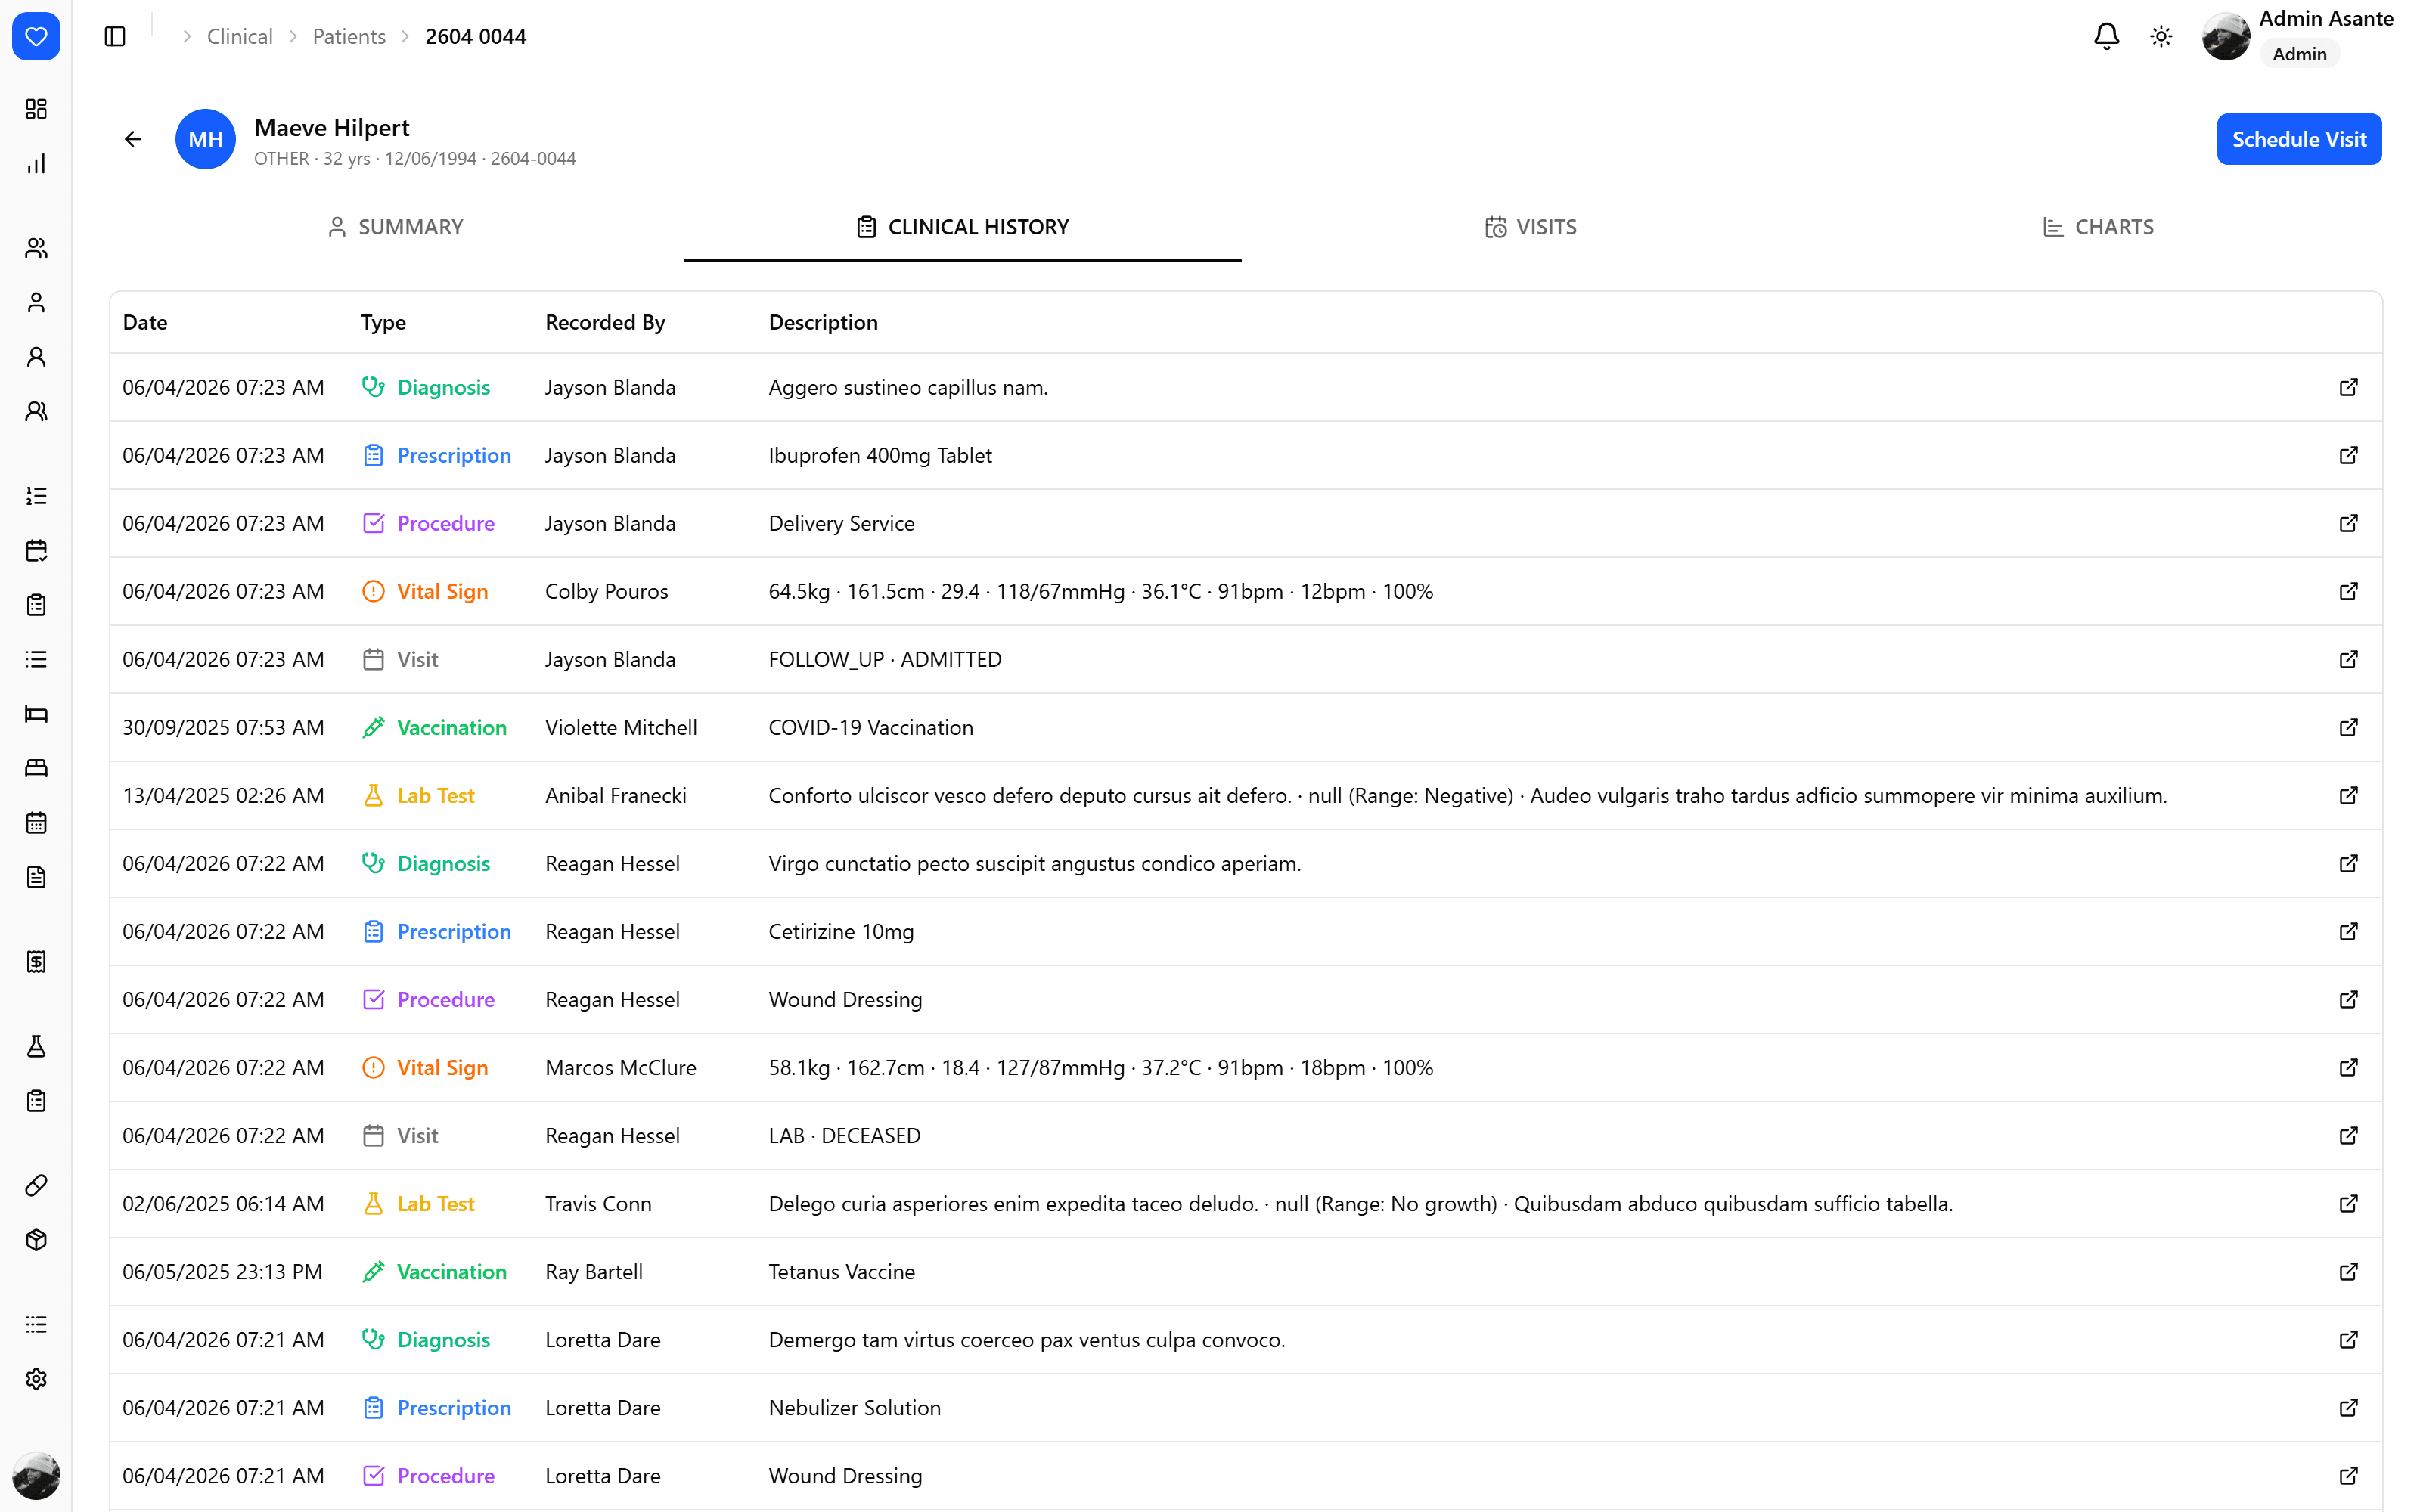Open the package box icon in sidebar

(x=36, y=1240)
